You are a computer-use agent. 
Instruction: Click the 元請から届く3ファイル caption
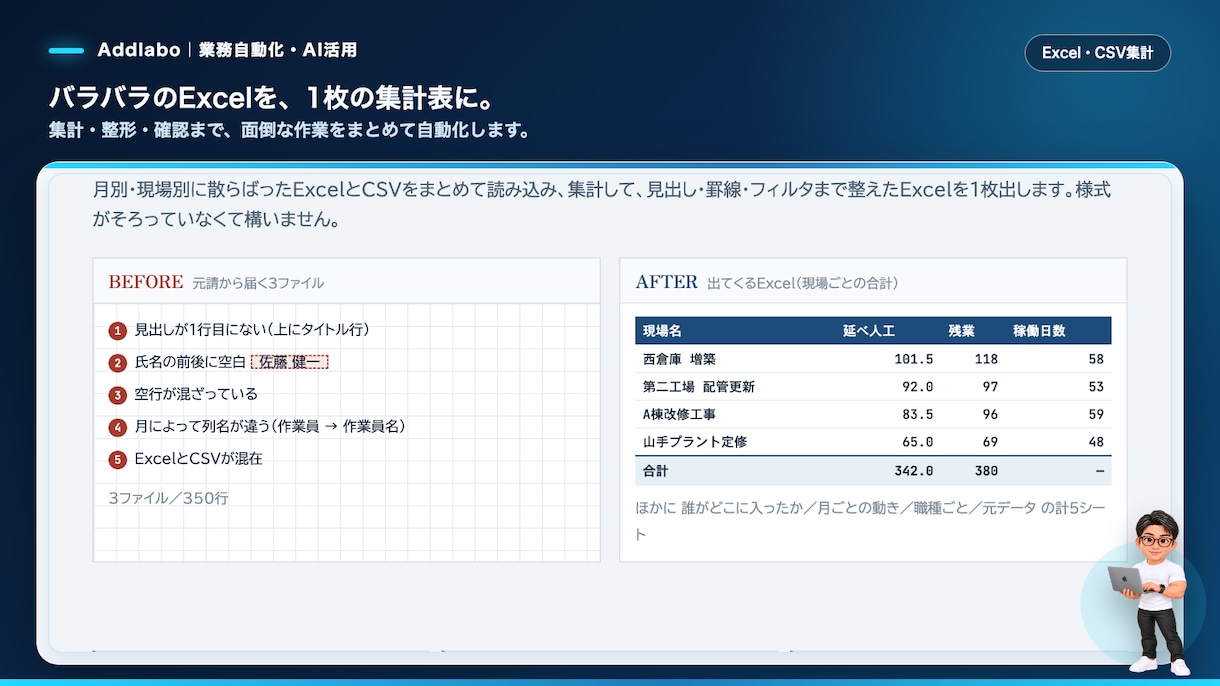(258, 283)
